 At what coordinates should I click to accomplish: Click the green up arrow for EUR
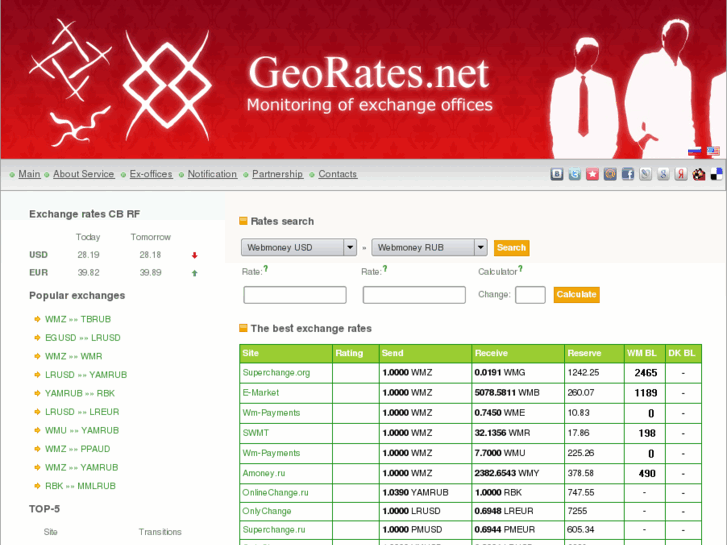pyautogui.click(x=195, y=273)
